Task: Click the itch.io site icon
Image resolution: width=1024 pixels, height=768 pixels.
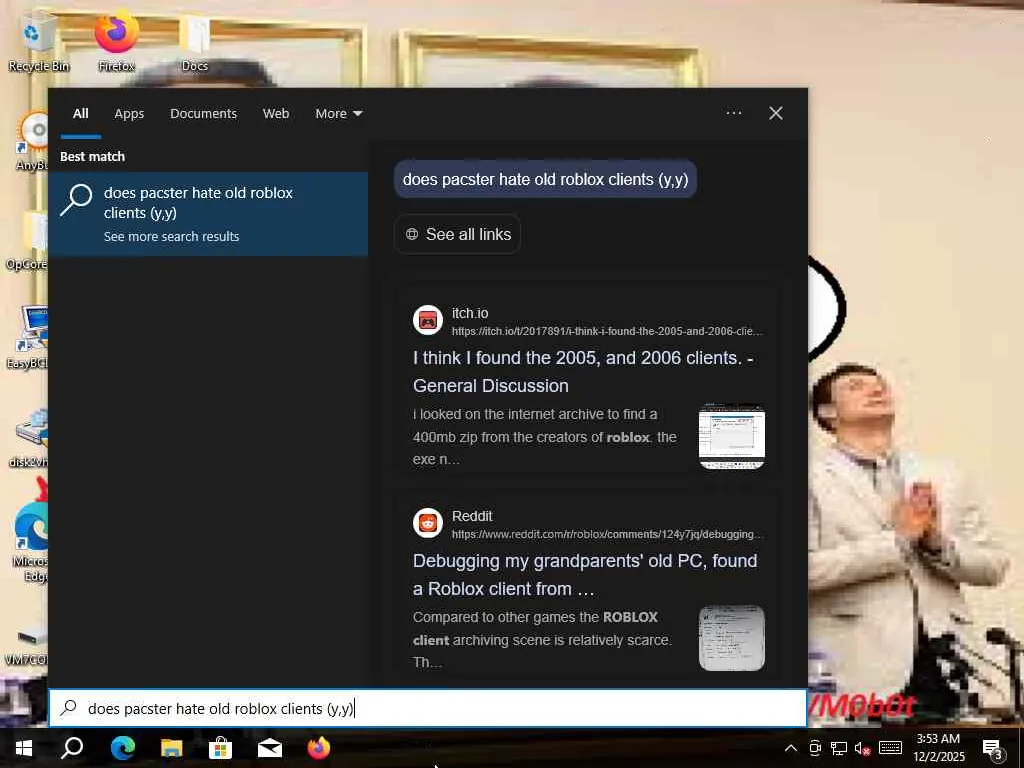Action: click(428, 321)
